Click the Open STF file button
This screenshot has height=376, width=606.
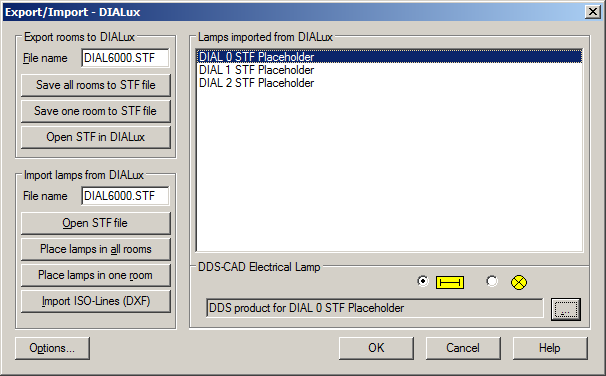(x=95, y=223)
